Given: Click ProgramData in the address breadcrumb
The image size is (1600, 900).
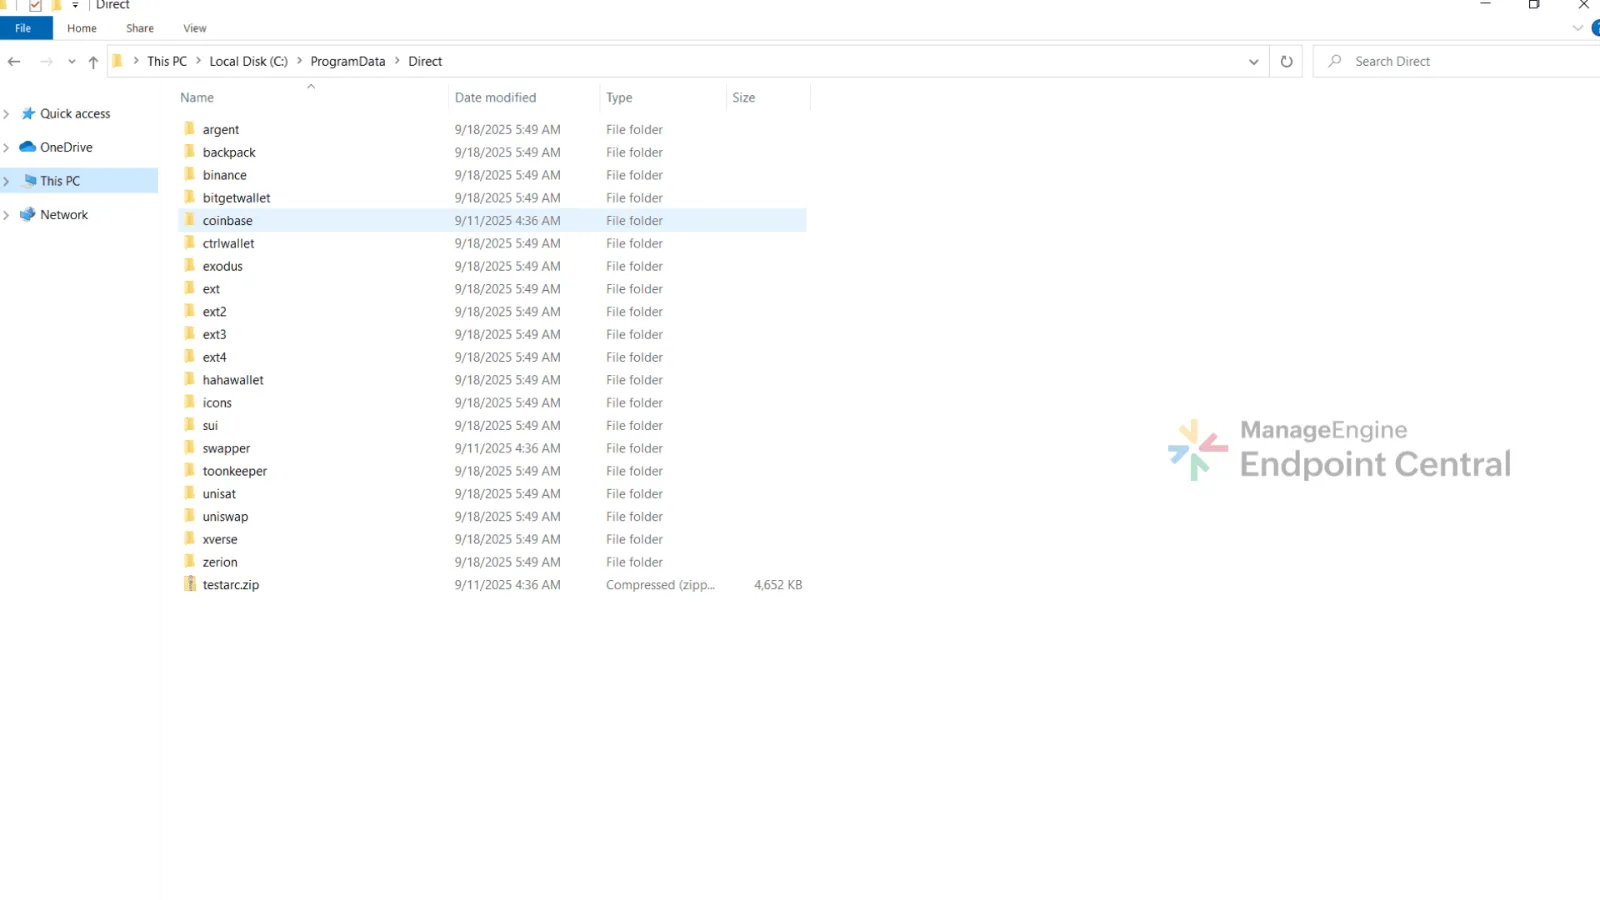Looking at the screenshot, I should pos(347,62).
